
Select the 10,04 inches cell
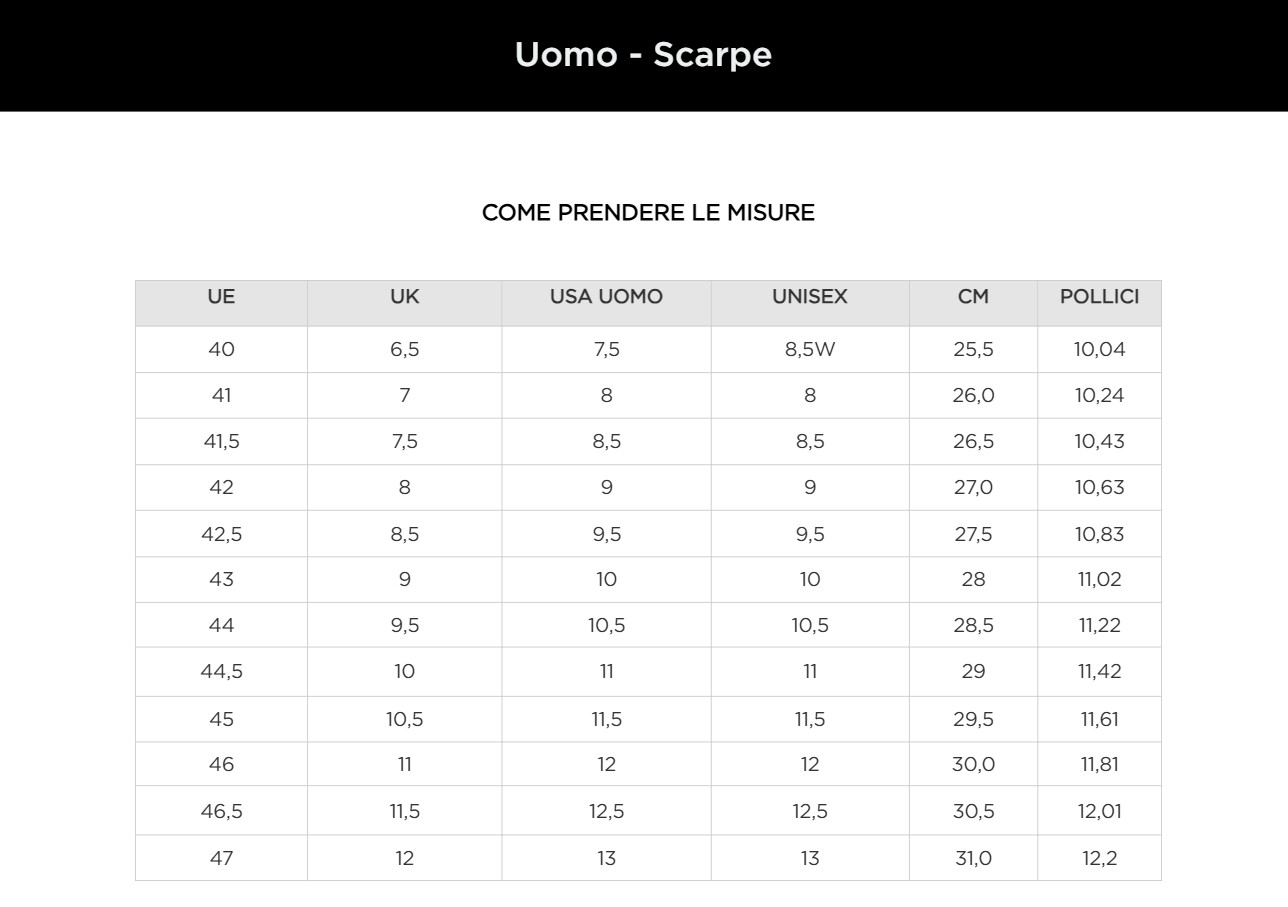click(x=1099, y=349)
